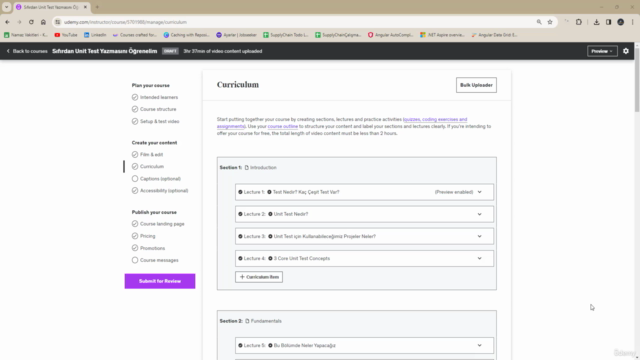Open the browser downloads icon
This screenshot has width=640, height=360.
point(596,22)
